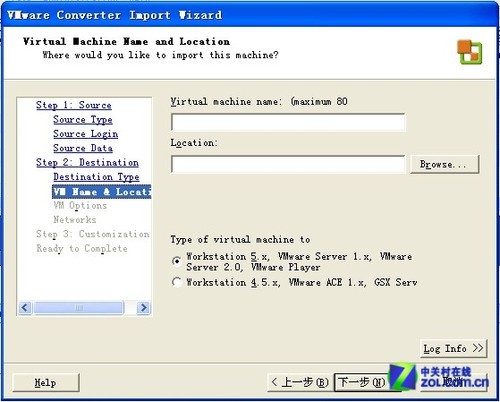Click the Virtual machine name input field

(x=288, y=122)
